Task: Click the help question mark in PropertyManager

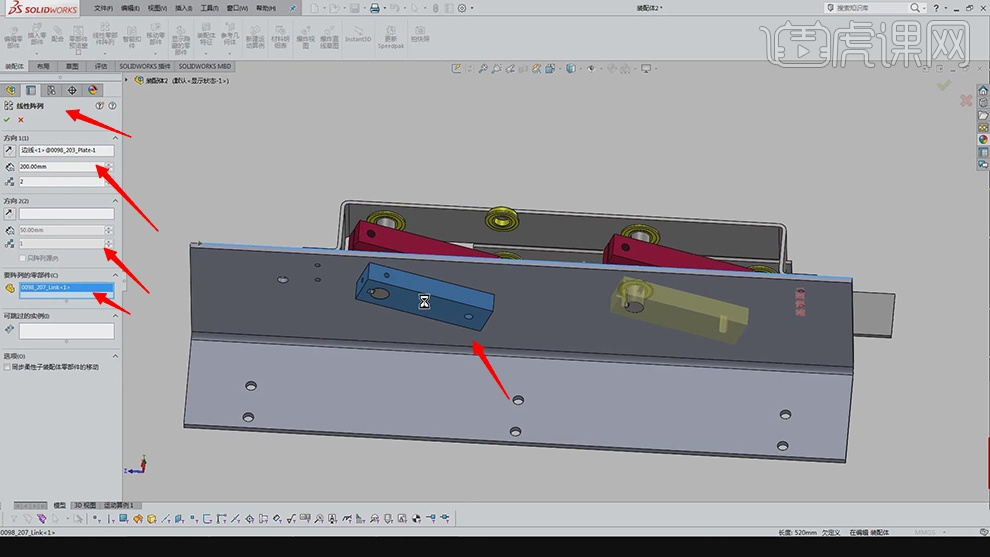Action: pos(112,105)
